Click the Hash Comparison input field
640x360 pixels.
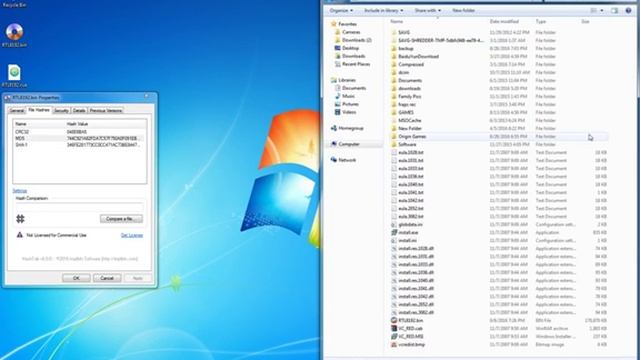[80, 207]
